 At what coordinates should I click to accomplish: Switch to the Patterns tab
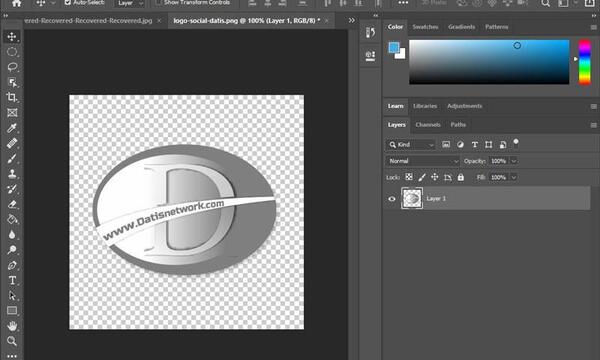pyautogui.click(x=497, y=27)
